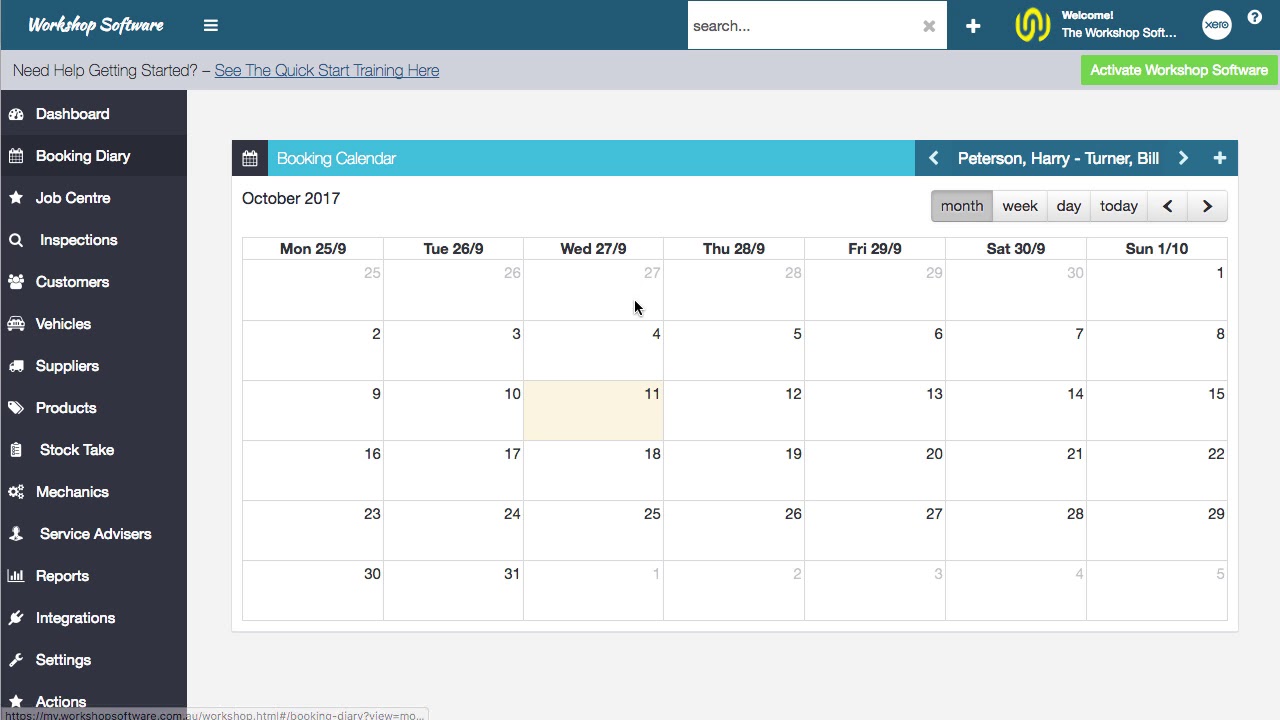The image size is (1280, 720).
Task: Select calendar day 19
Action: tap(734, 470)
